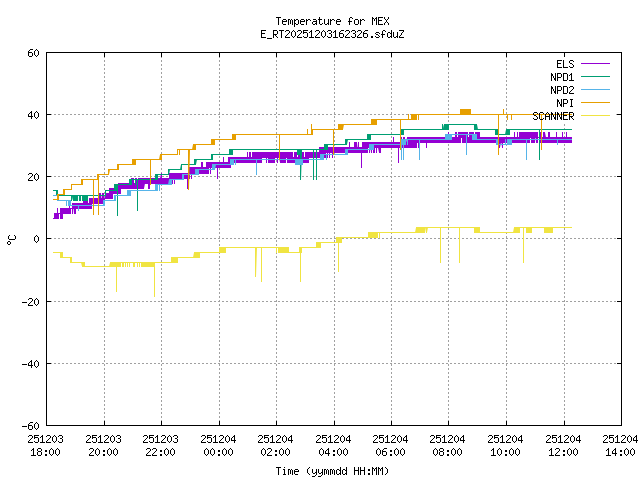Select the 0 tick label on y-axis
The height and width of the screenshot is (480, 640).
[x=36, y=239]
